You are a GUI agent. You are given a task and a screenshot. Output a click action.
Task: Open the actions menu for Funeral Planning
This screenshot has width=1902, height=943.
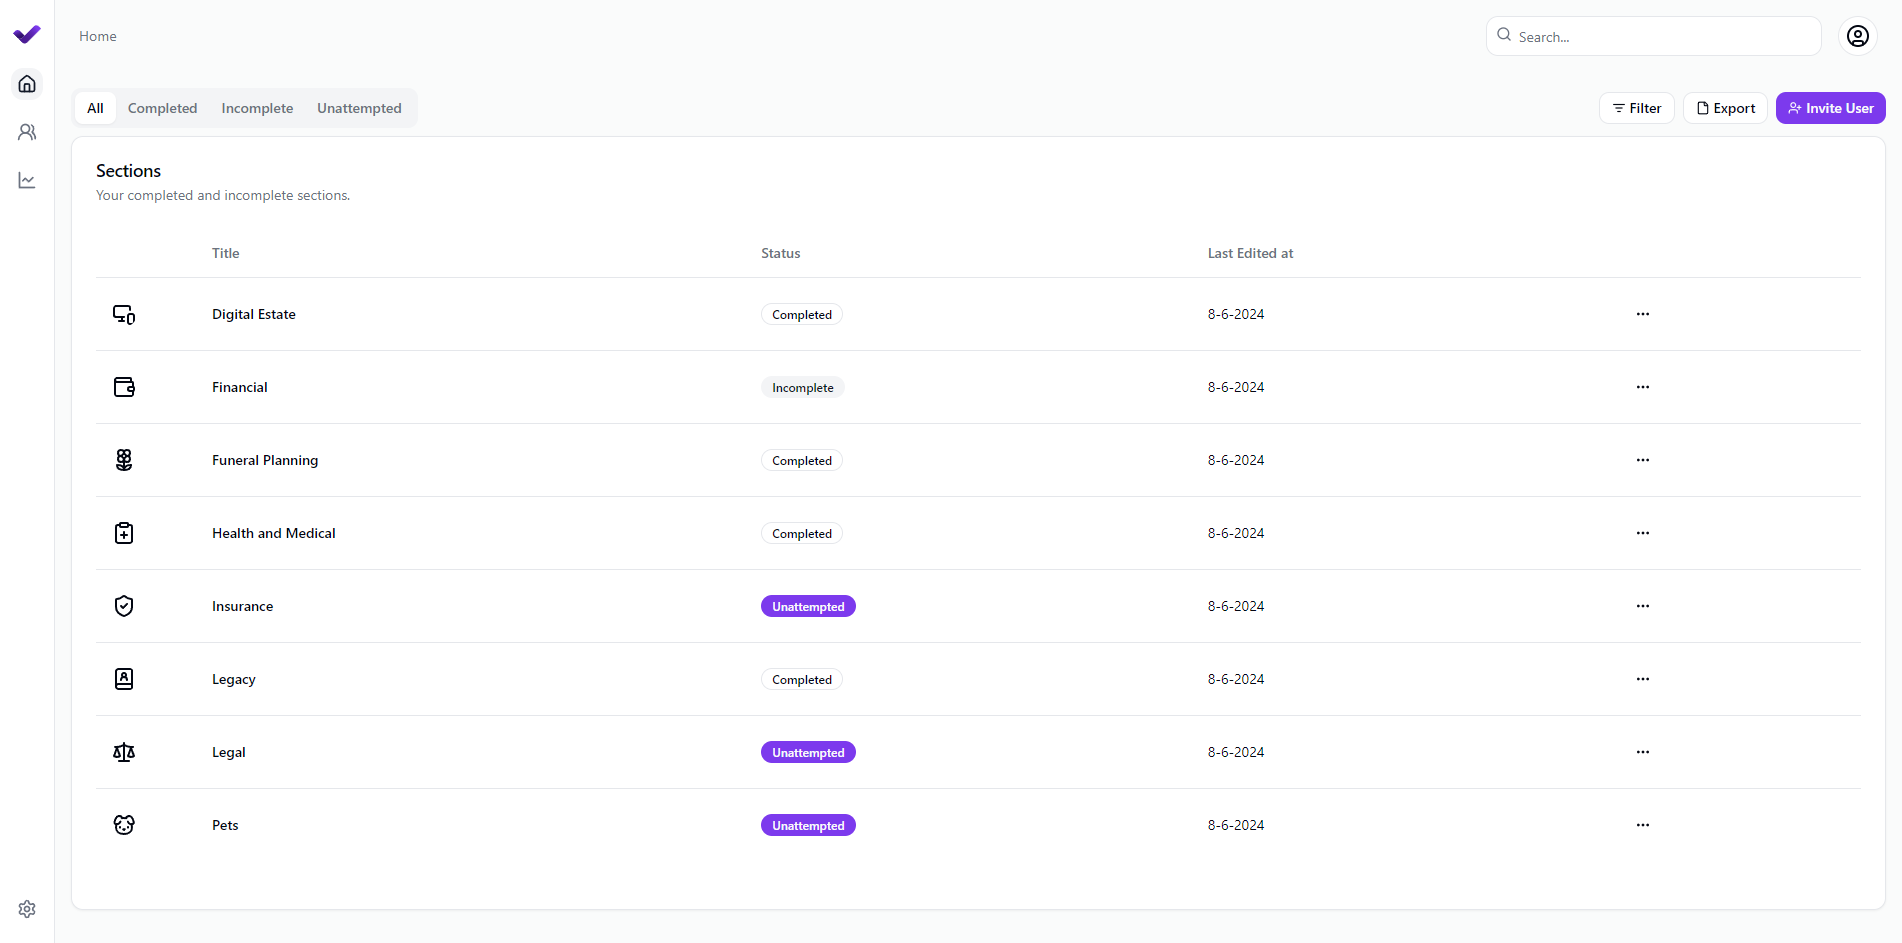pos(1642,460)
